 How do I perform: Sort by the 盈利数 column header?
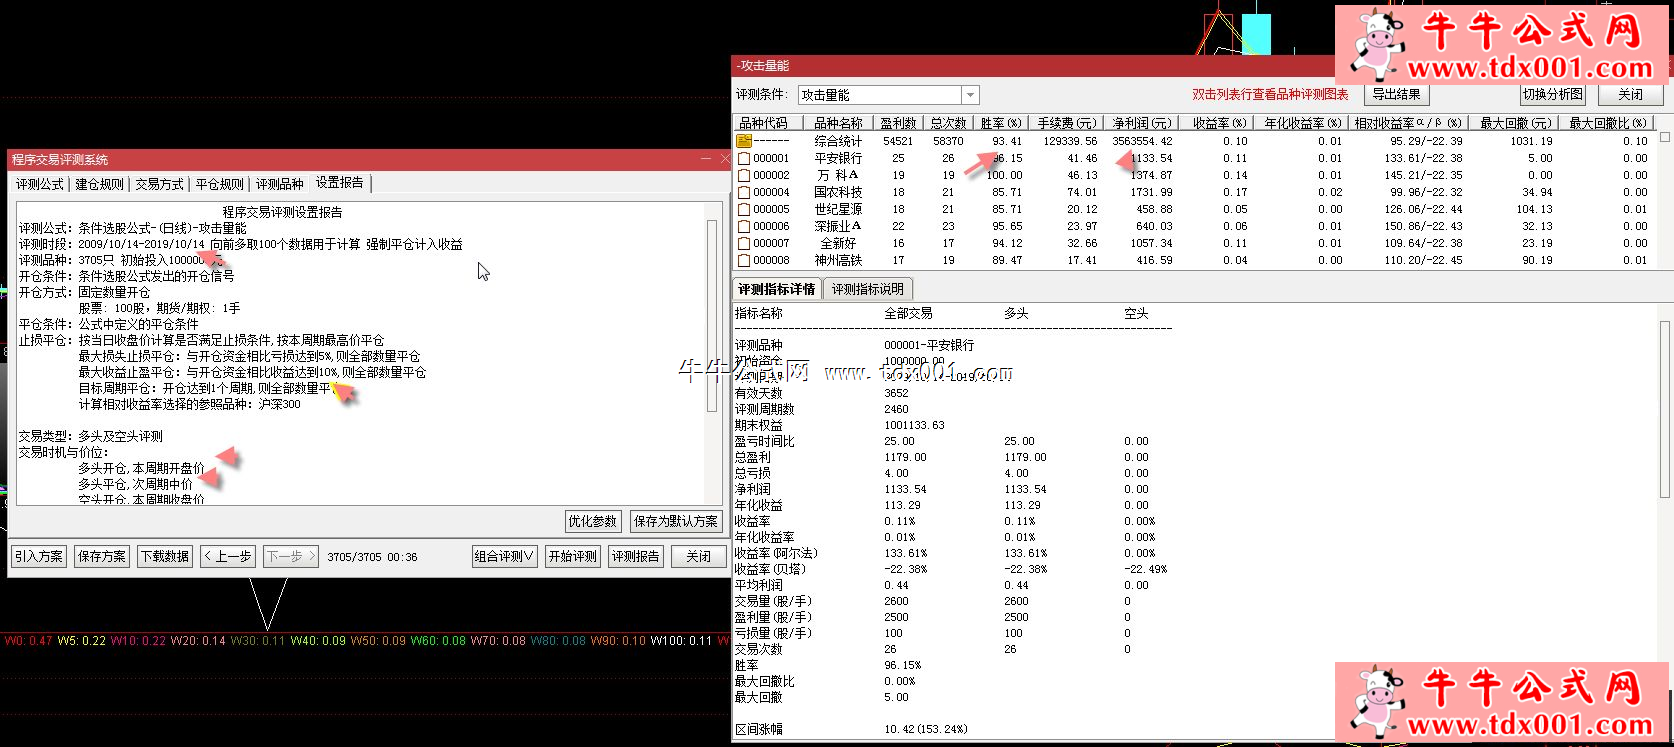click(898, 123)
